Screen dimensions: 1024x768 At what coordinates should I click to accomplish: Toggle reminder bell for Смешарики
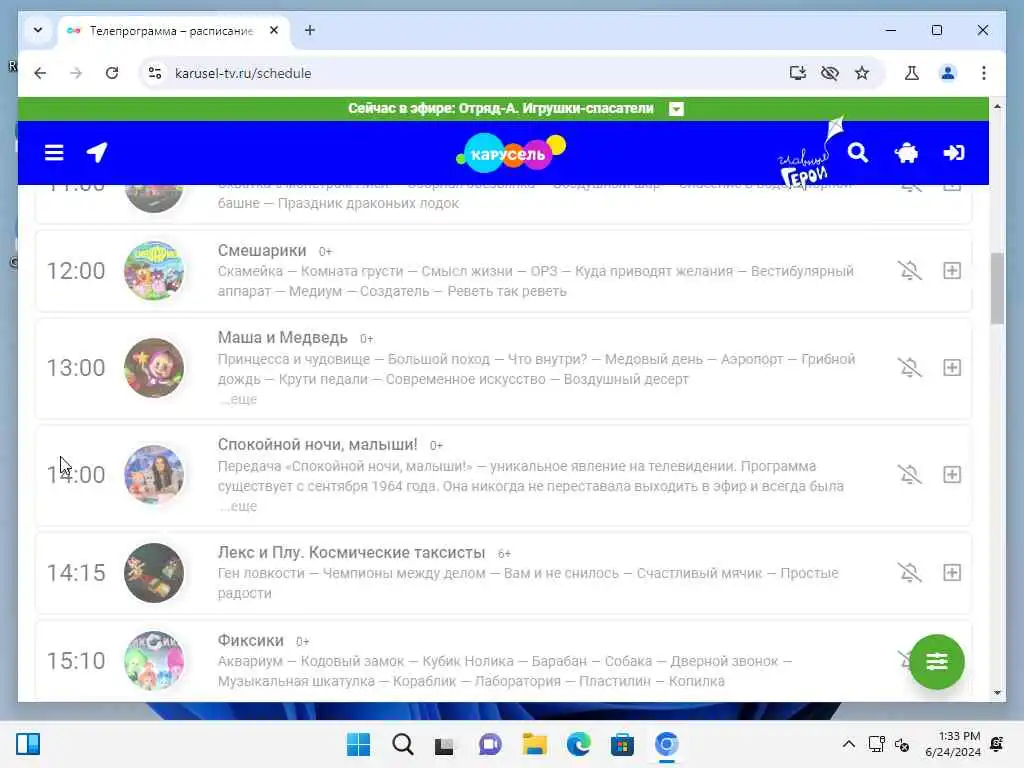tap(910, 270)
